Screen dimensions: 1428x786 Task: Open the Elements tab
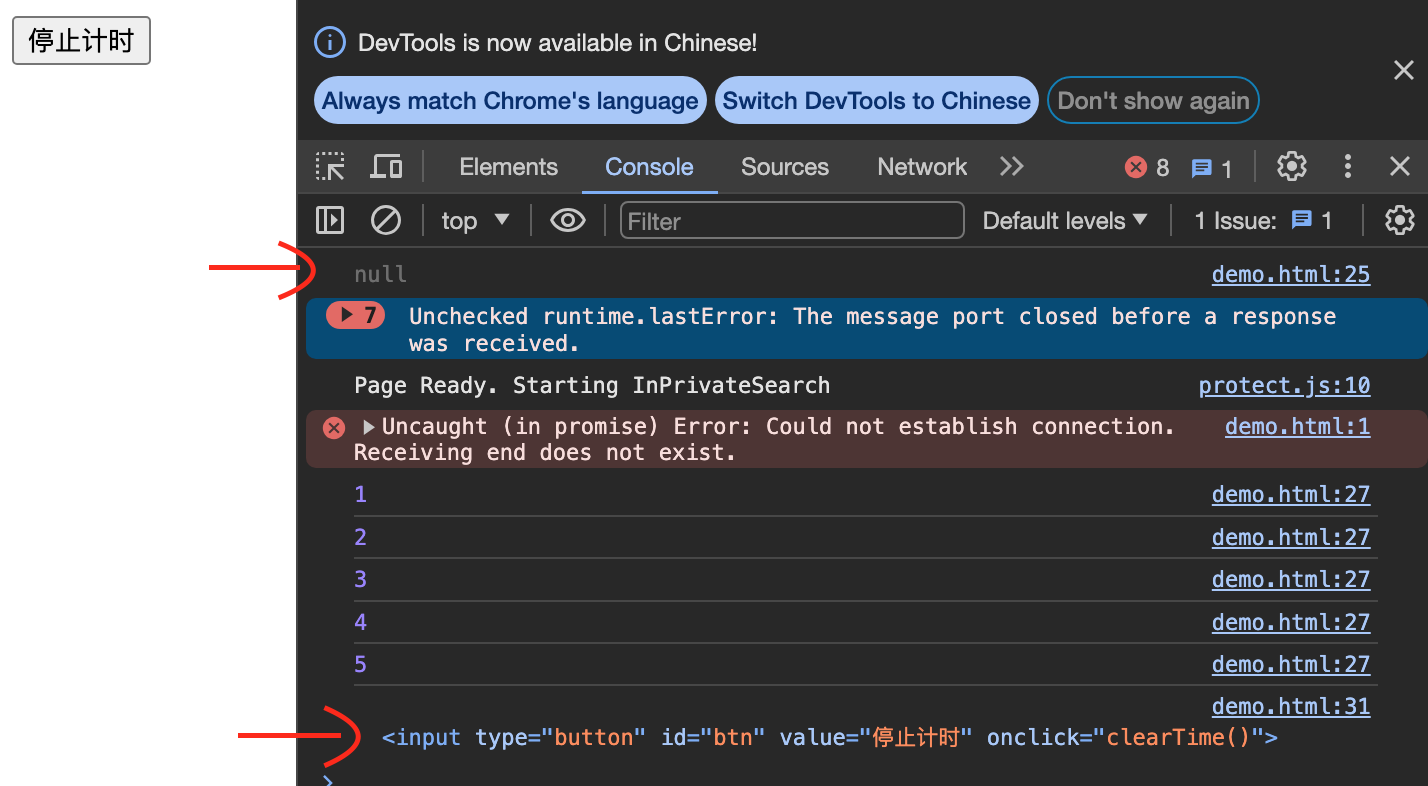[508, 167]
